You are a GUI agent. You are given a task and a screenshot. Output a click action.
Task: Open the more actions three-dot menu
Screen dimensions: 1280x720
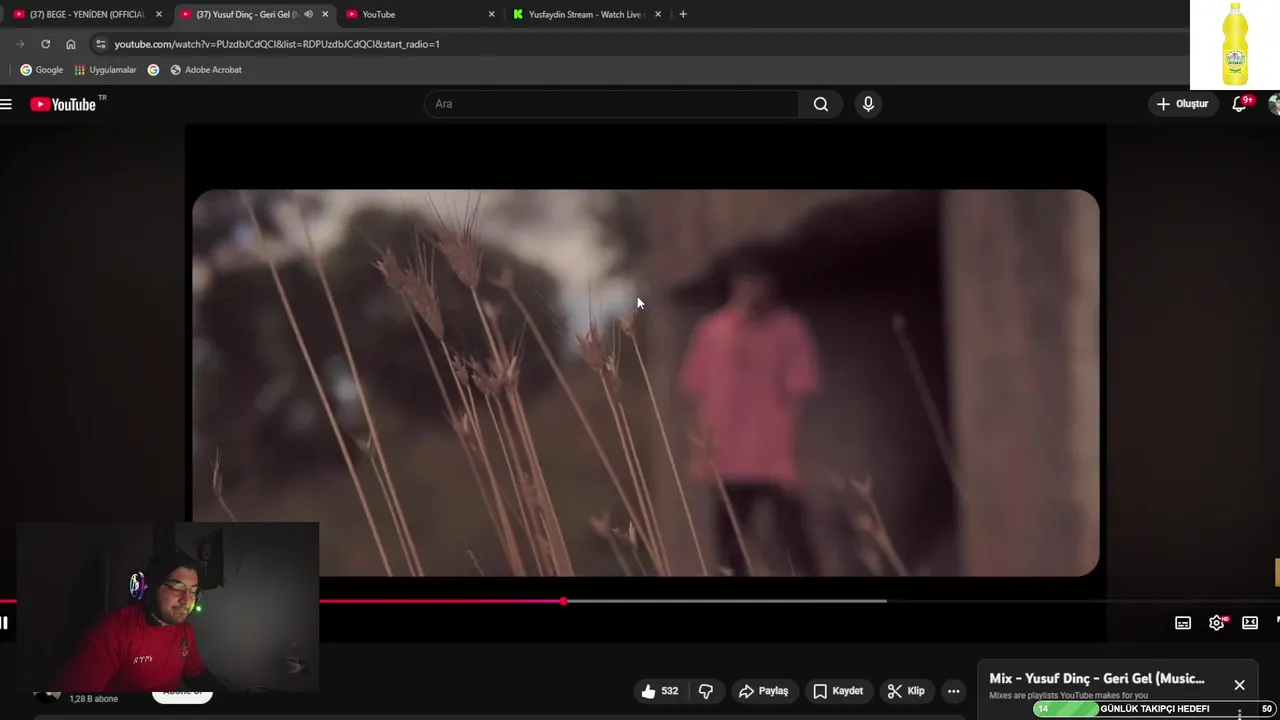(x=954, y=691)
